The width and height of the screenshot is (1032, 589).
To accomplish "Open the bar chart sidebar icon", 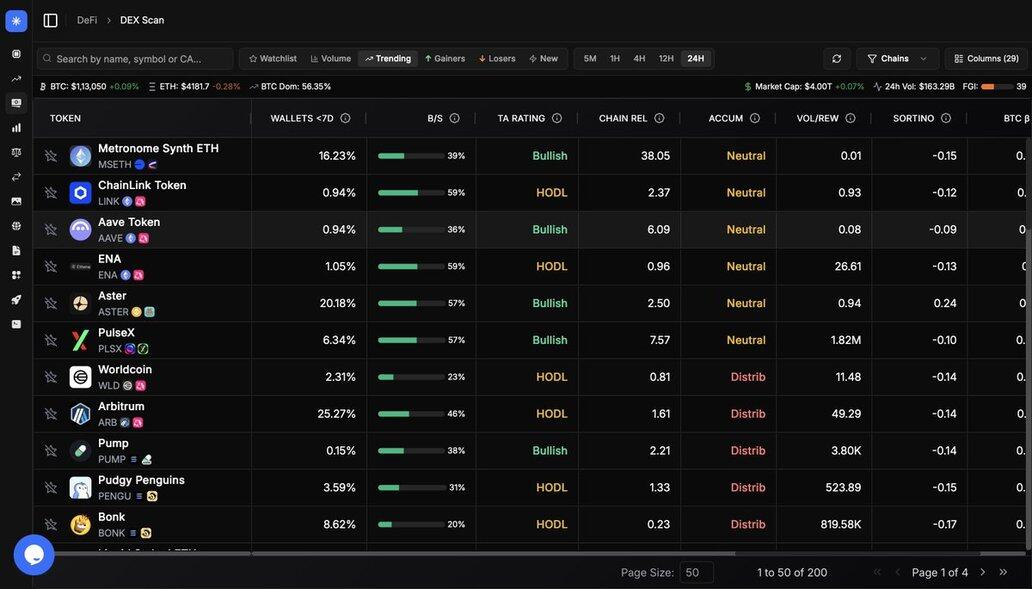I will [16, 128].
